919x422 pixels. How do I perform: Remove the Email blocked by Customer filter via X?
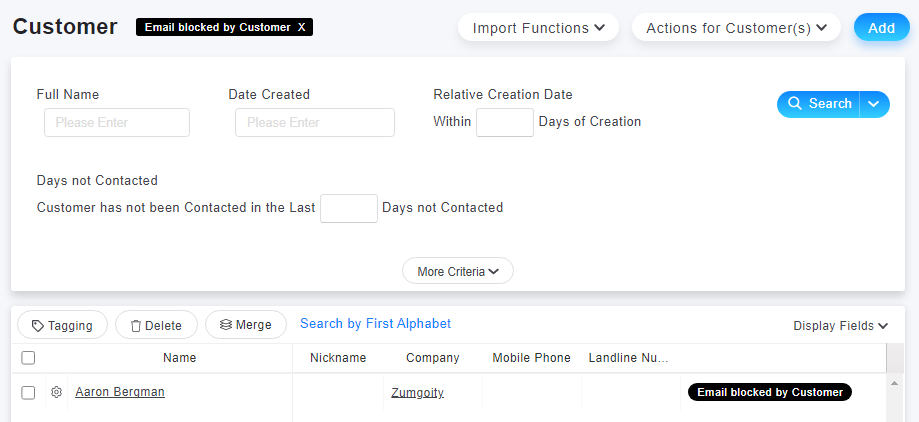pos(301,28)
